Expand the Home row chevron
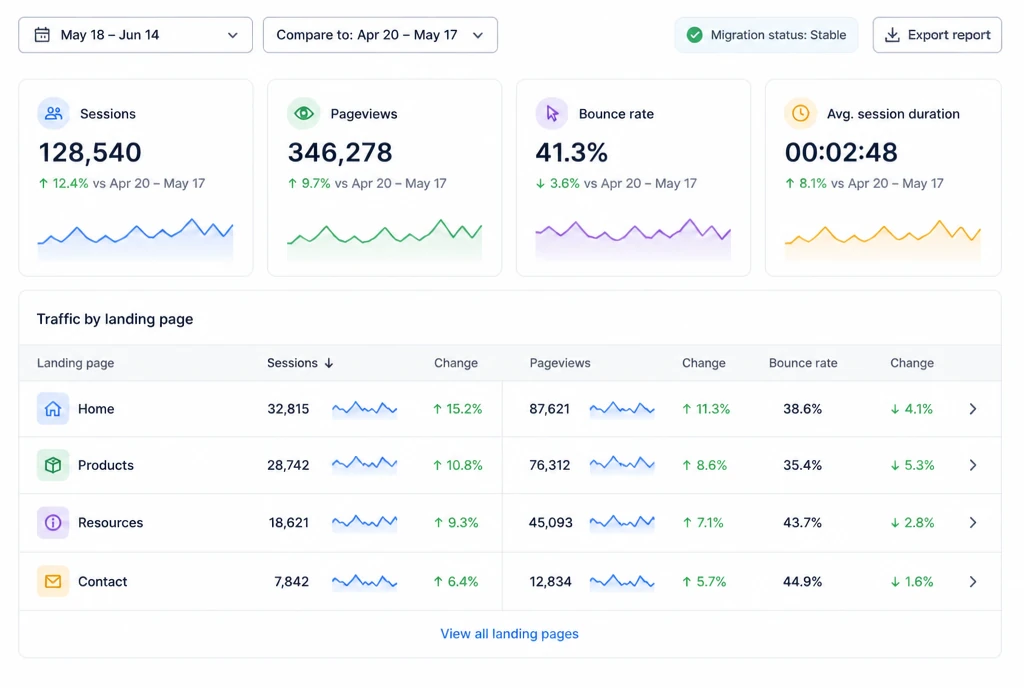 tap(973, 409)
